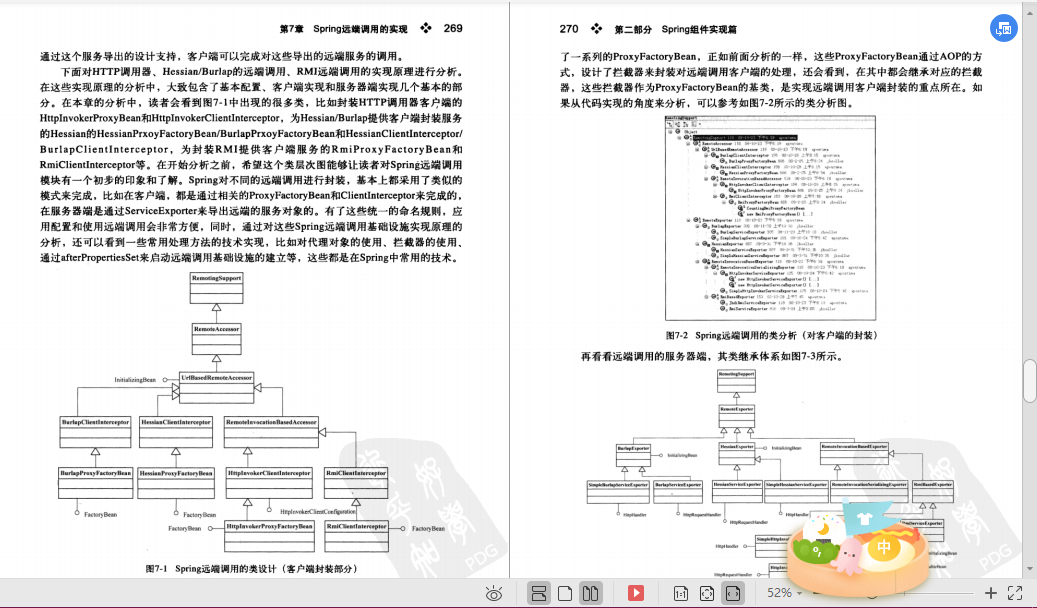This screenshot has height=608, width=1037.
Task: Click figure caption '图7-1 Spring远端调用的类设计'
Action: (251, 568)
